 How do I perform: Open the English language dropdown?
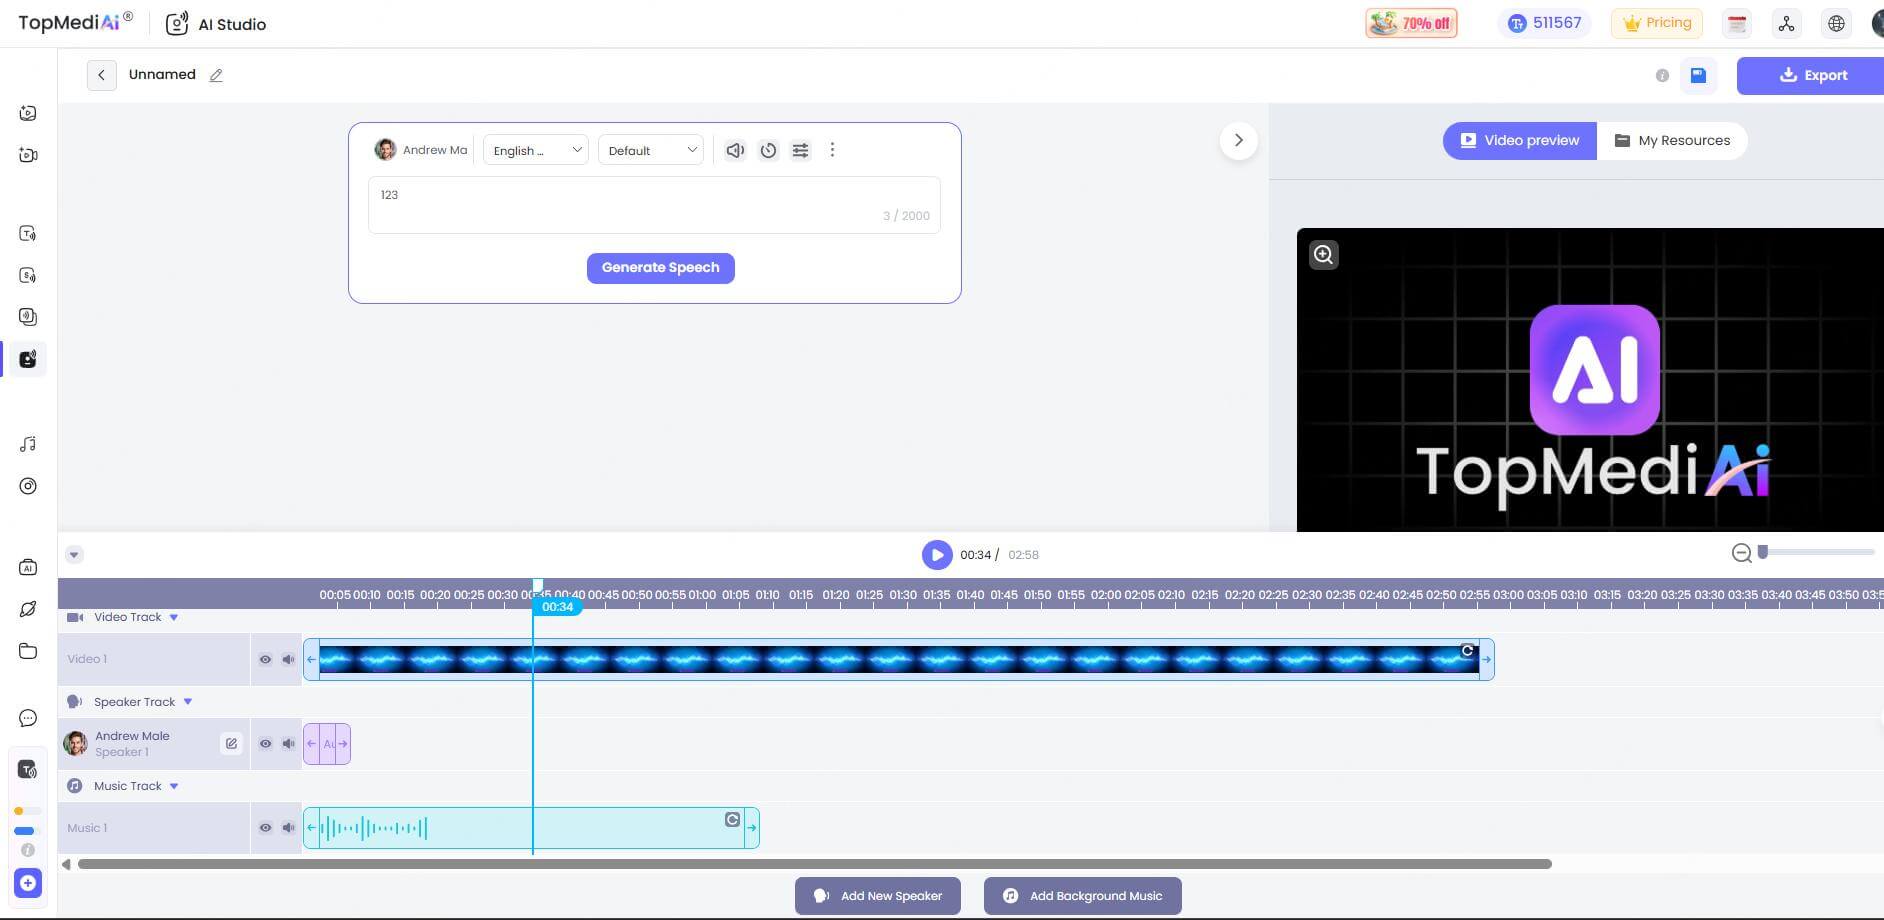(536, 150)
